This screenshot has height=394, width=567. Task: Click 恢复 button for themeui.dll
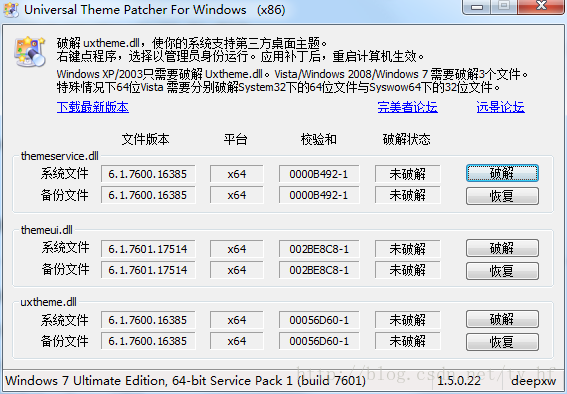[502, 271]
